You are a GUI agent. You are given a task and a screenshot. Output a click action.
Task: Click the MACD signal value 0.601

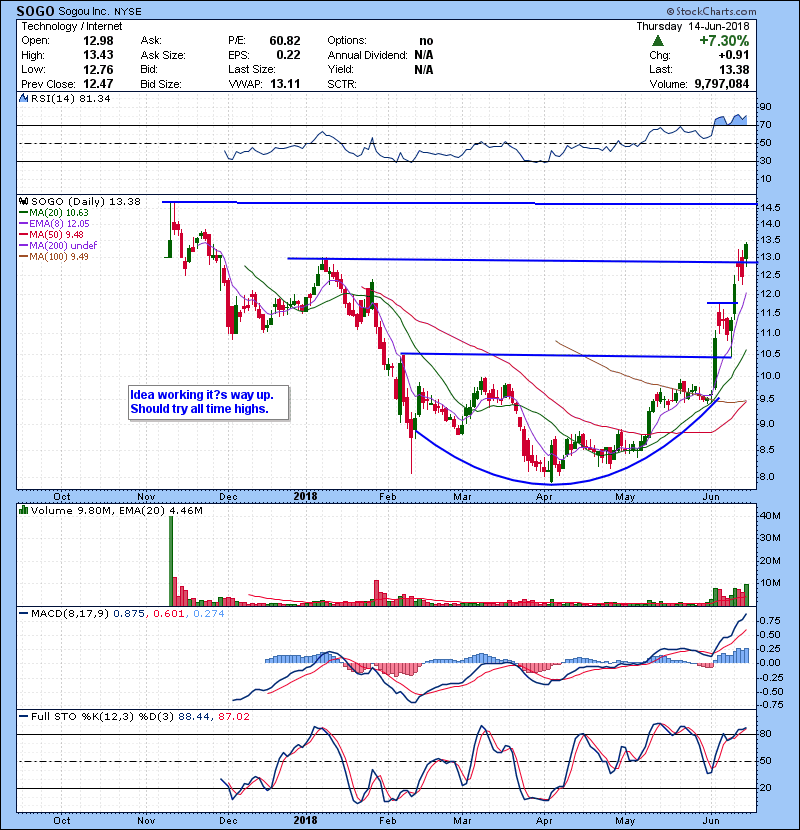(168, 614)
